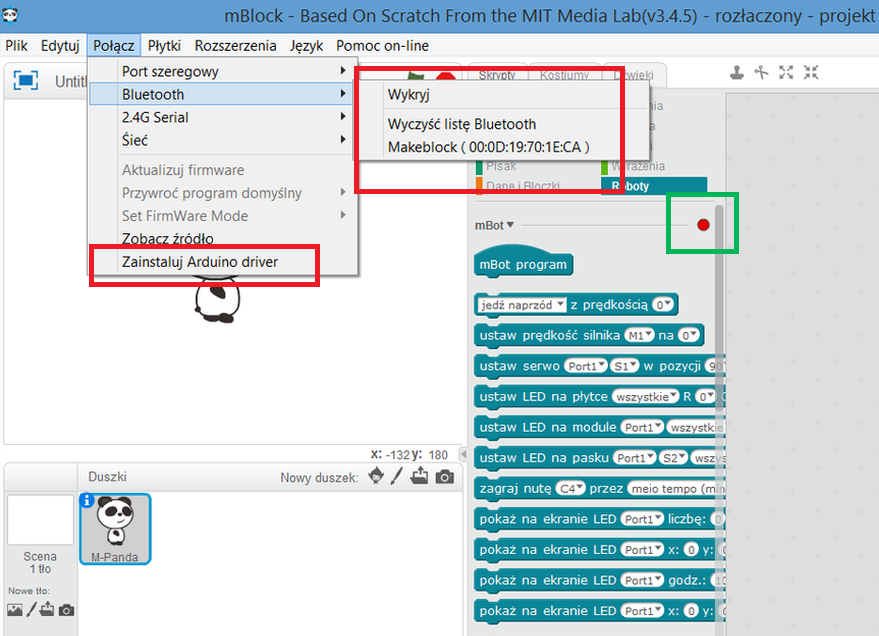
Task: Collapse the stage with the small arrow
Action: pos(463,453)
